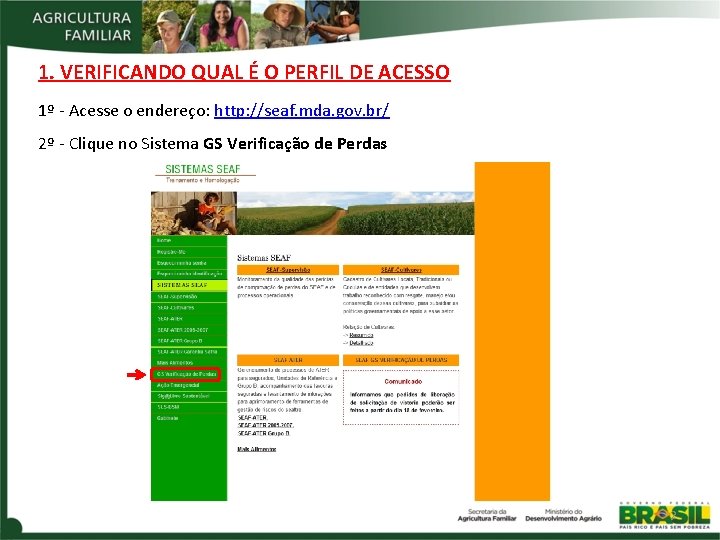
Task: Click the Governo Federal BRASIL logo
Action: pos(664,516)
